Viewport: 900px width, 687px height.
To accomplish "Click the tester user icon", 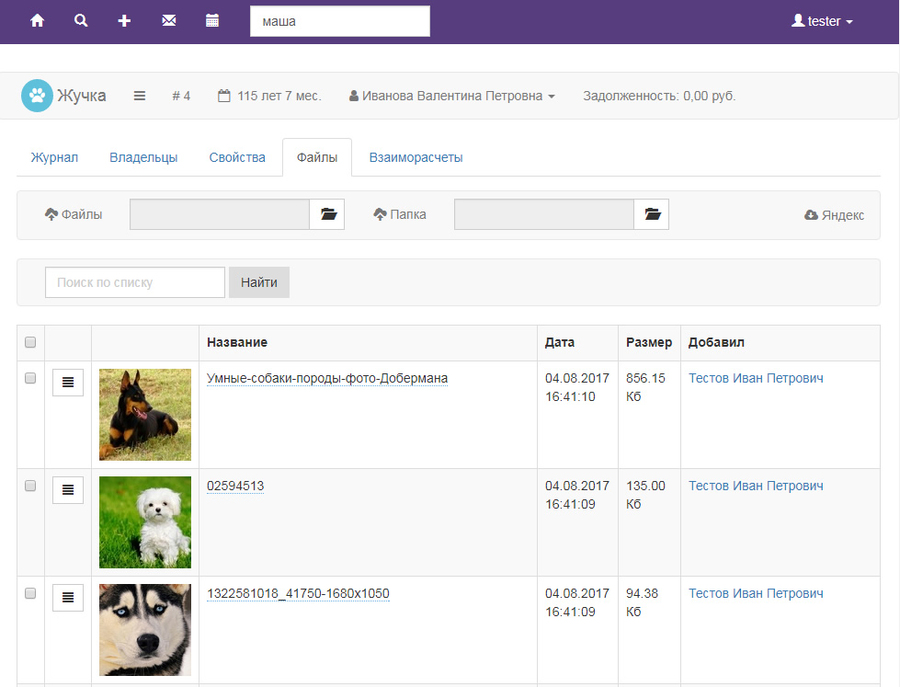I will [x=798, y=21].
